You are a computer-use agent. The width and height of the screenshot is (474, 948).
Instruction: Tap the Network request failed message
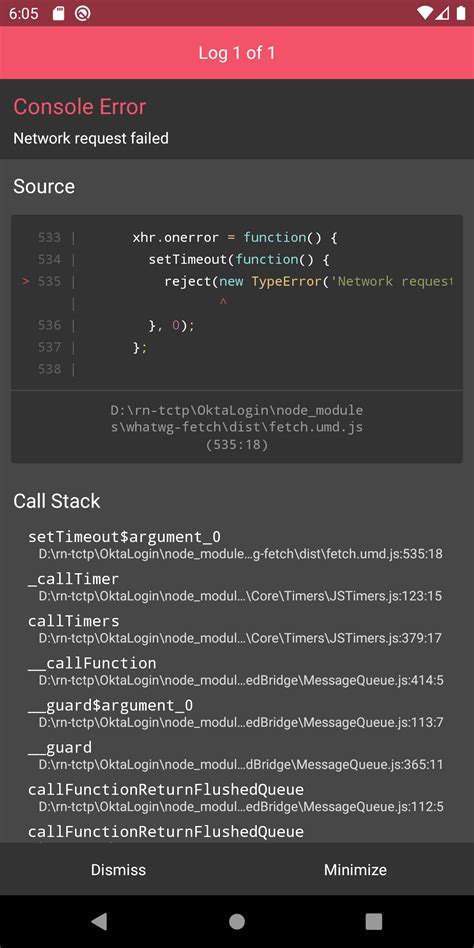coord(91,138)
